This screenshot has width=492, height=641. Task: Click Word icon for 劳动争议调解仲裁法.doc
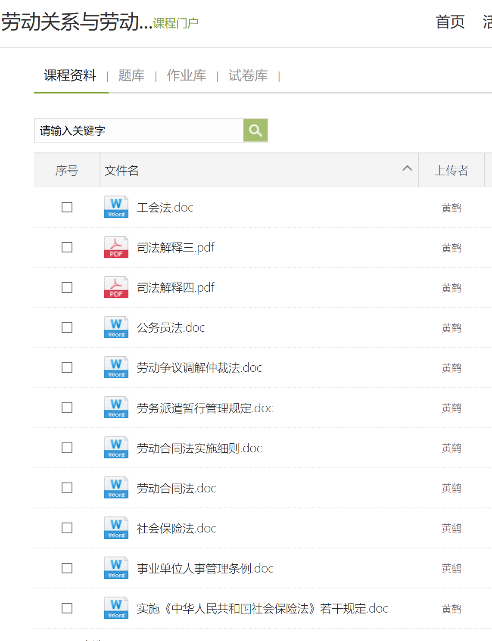116,367
